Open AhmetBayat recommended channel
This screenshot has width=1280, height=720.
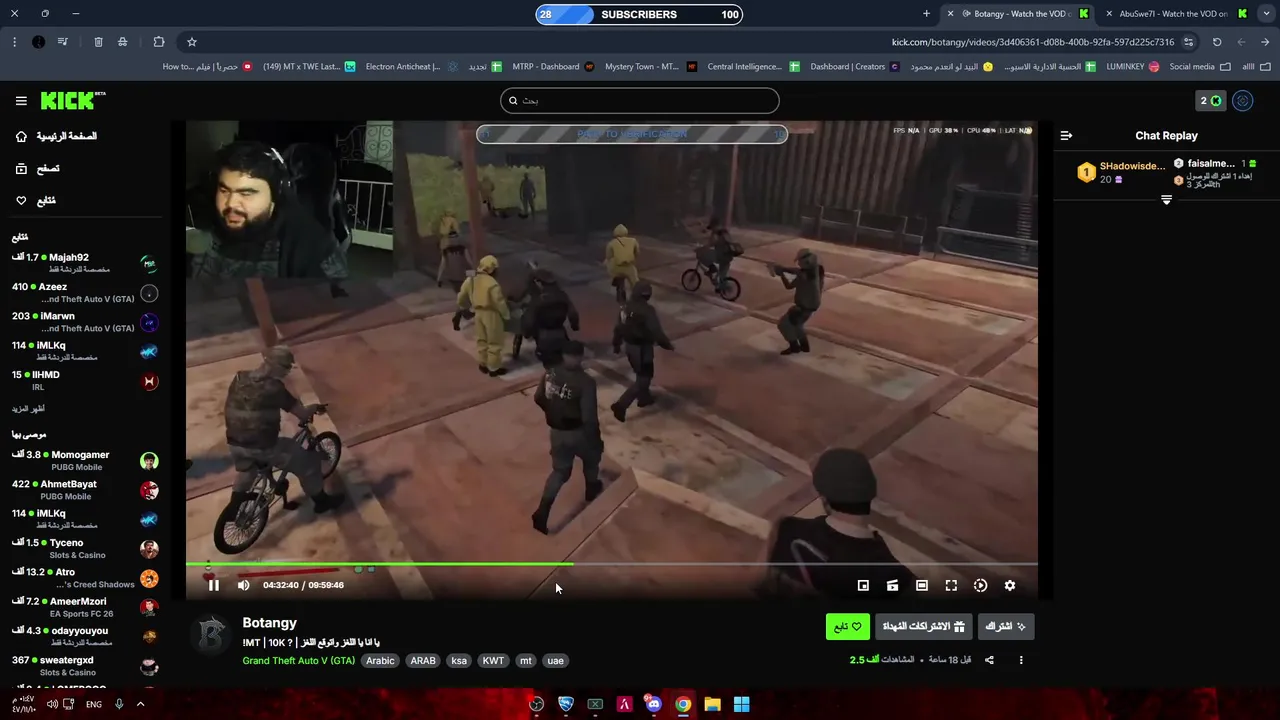[x=85, y=490]
